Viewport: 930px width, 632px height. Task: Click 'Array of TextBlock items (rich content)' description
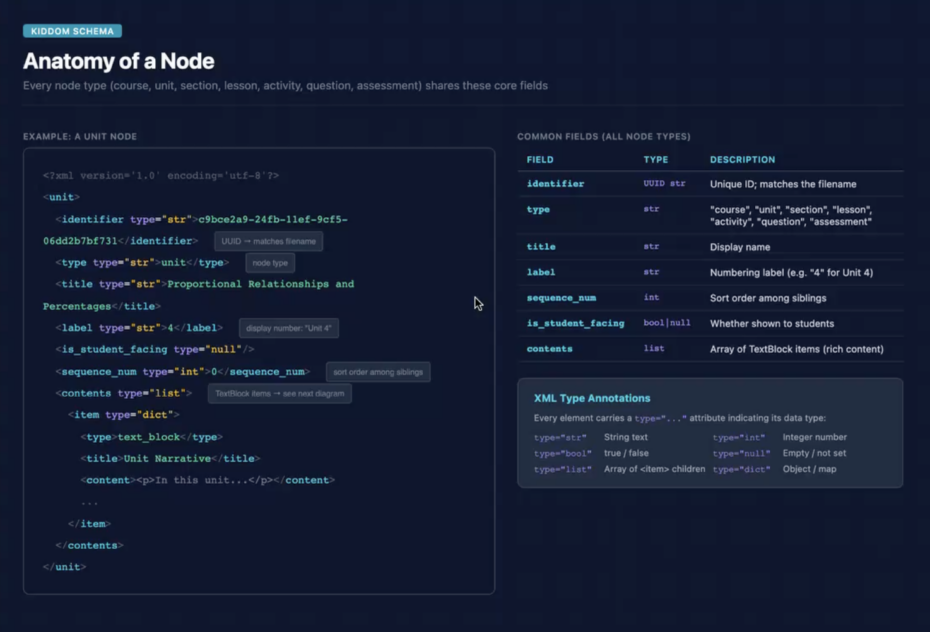[797, 349]
